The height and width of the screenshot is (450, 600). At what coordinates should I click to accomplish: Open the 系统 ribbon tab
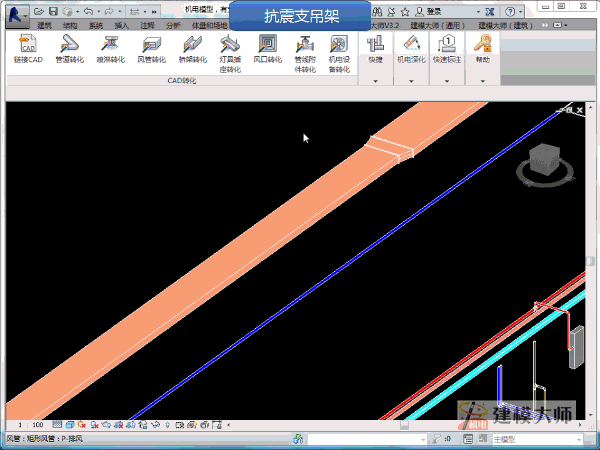[x=96, y=25]
